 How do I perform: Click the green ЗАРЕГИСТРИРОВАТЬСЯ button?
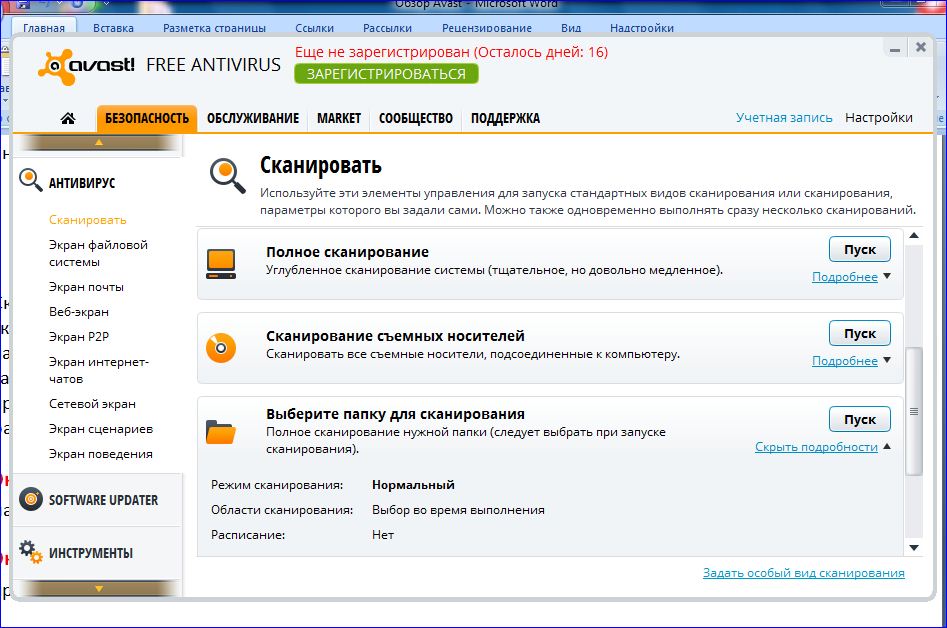[x=387, y=74]
